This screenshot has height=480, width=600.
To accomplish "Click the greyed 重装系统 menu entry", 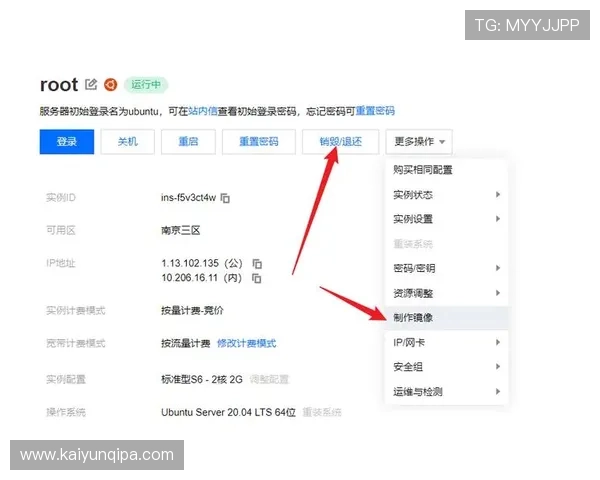I will [447, 244].
